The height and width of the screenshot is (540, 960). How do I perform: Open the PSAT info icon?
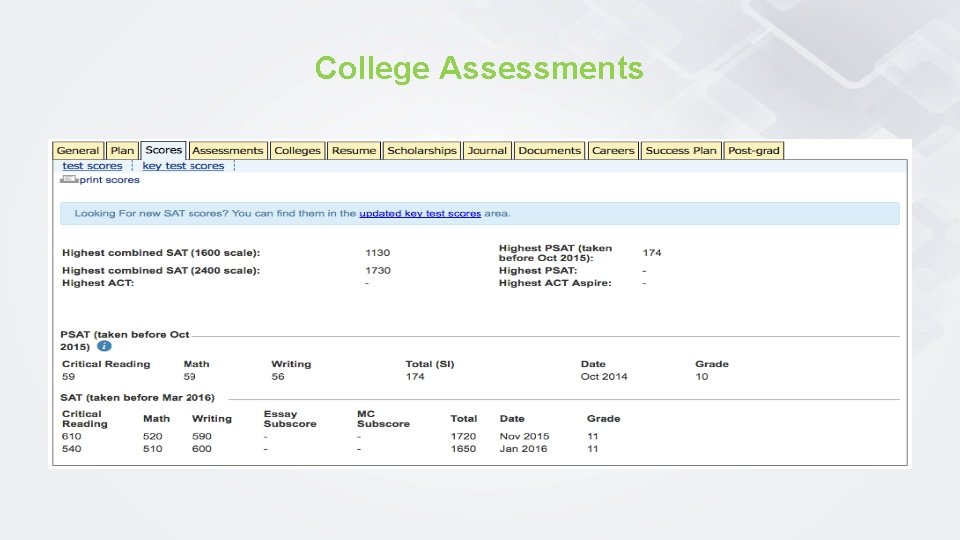point(104,346)
